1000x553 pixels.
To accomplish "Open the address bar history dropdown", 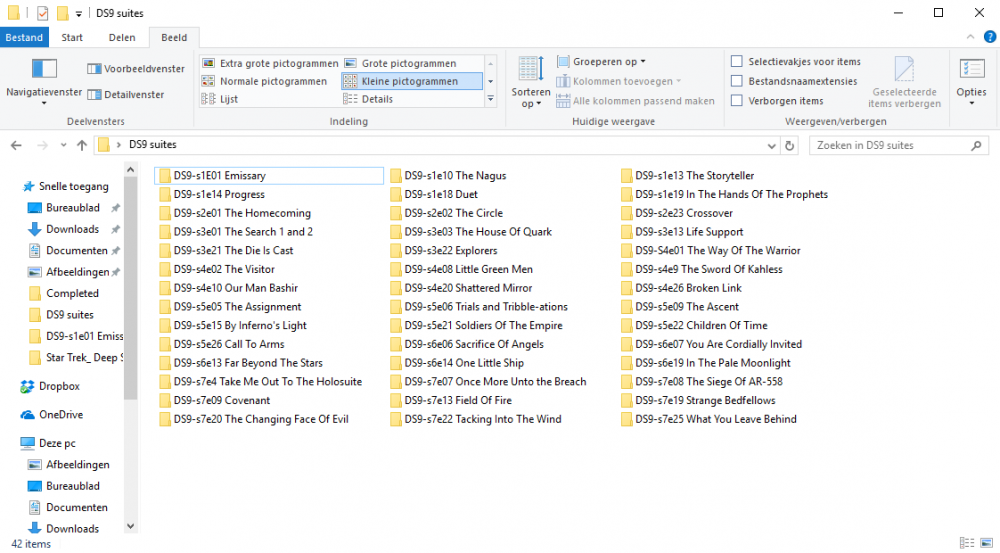I will pyautogui.click(x=772, y=145).
